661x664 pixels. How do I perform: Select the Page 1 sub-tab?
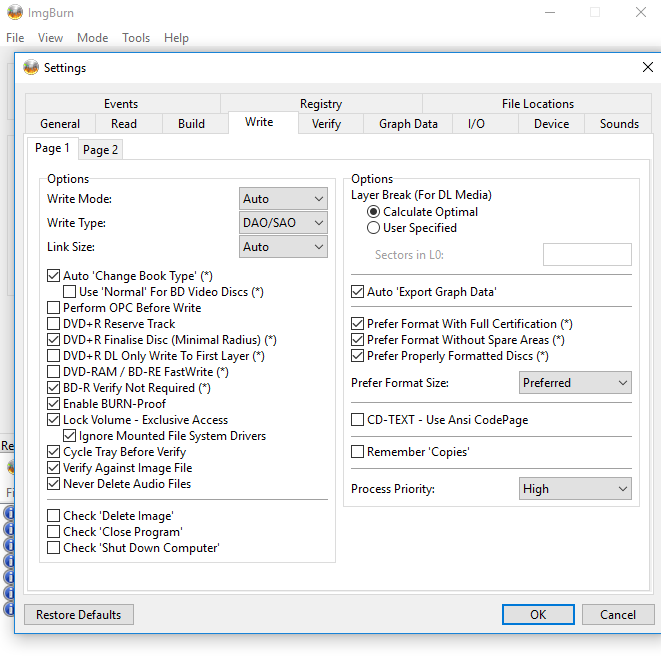coord(52,148)
